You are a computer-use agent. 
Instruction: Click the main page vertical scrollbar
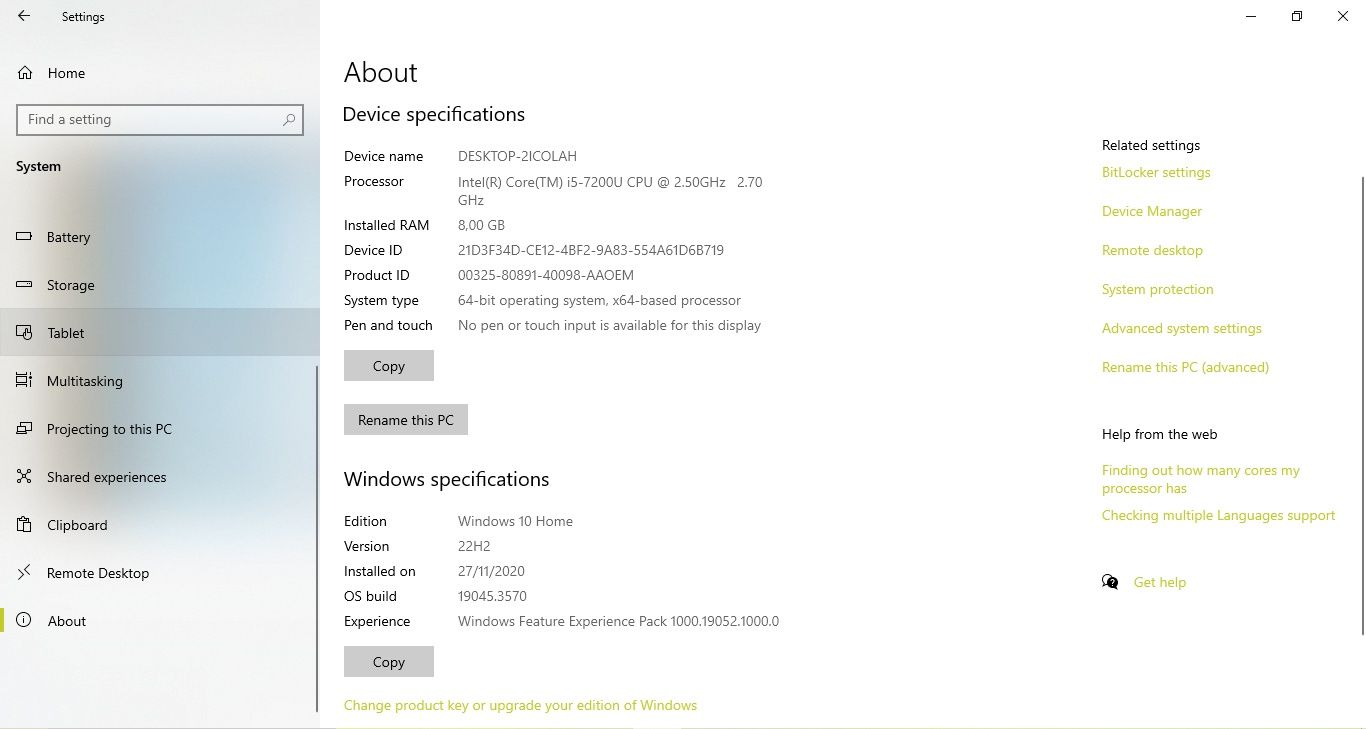tap(1362, 405)
